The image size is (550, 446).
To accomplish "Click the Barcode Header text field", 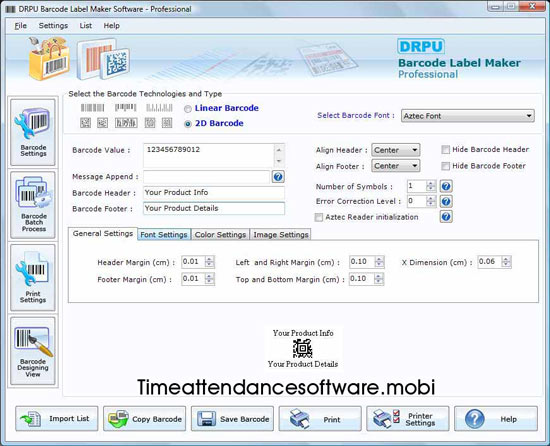I will [214, 192].
